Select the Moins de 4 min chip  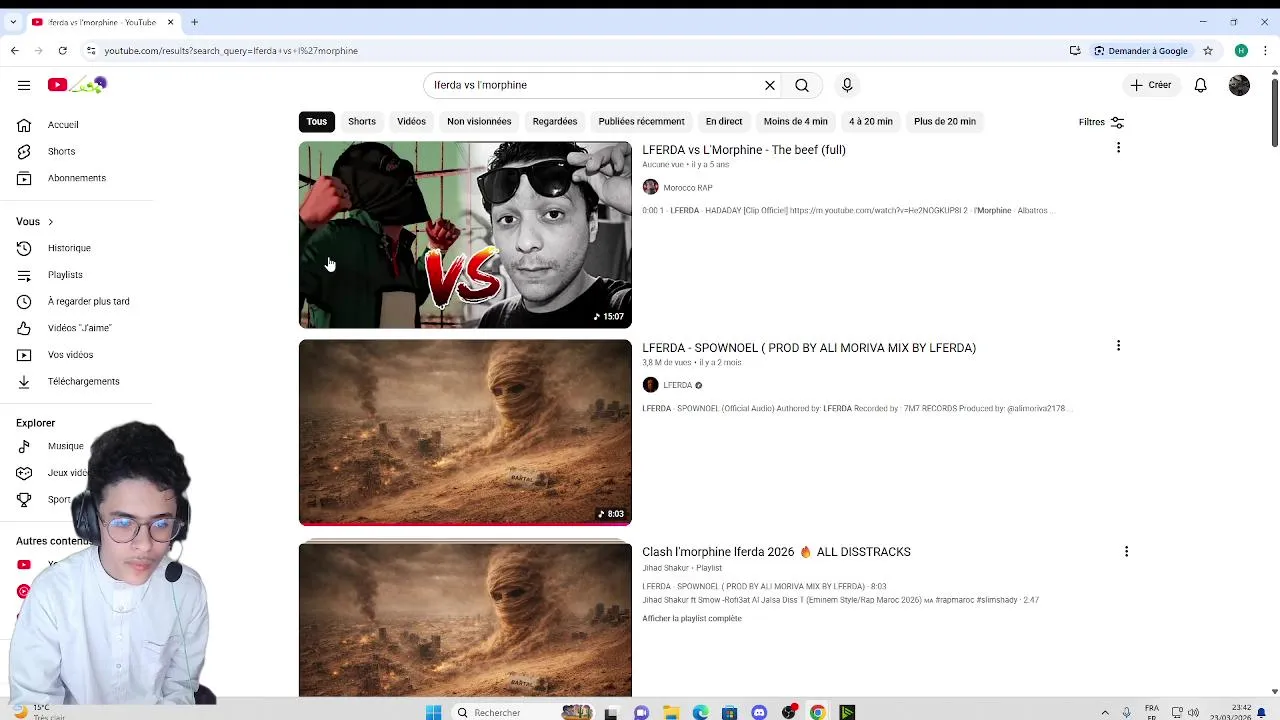tap(795, 121)
